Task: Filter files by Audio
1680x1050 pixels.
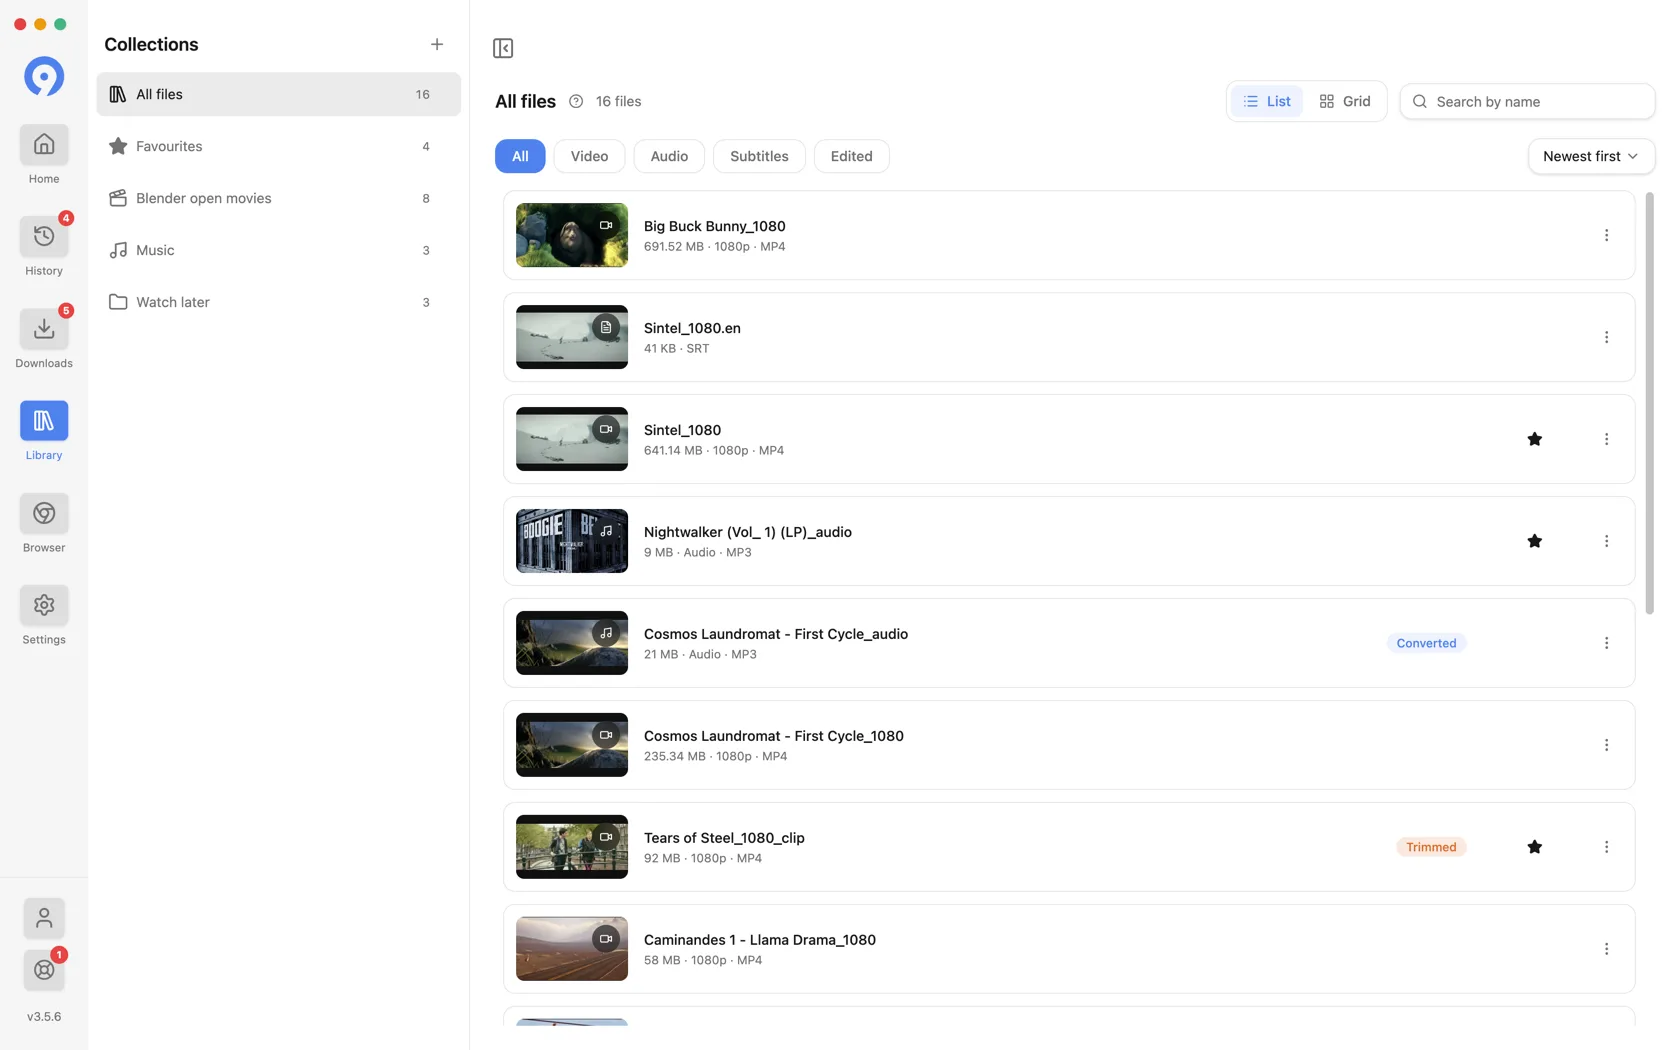Action: coord(669,156)
